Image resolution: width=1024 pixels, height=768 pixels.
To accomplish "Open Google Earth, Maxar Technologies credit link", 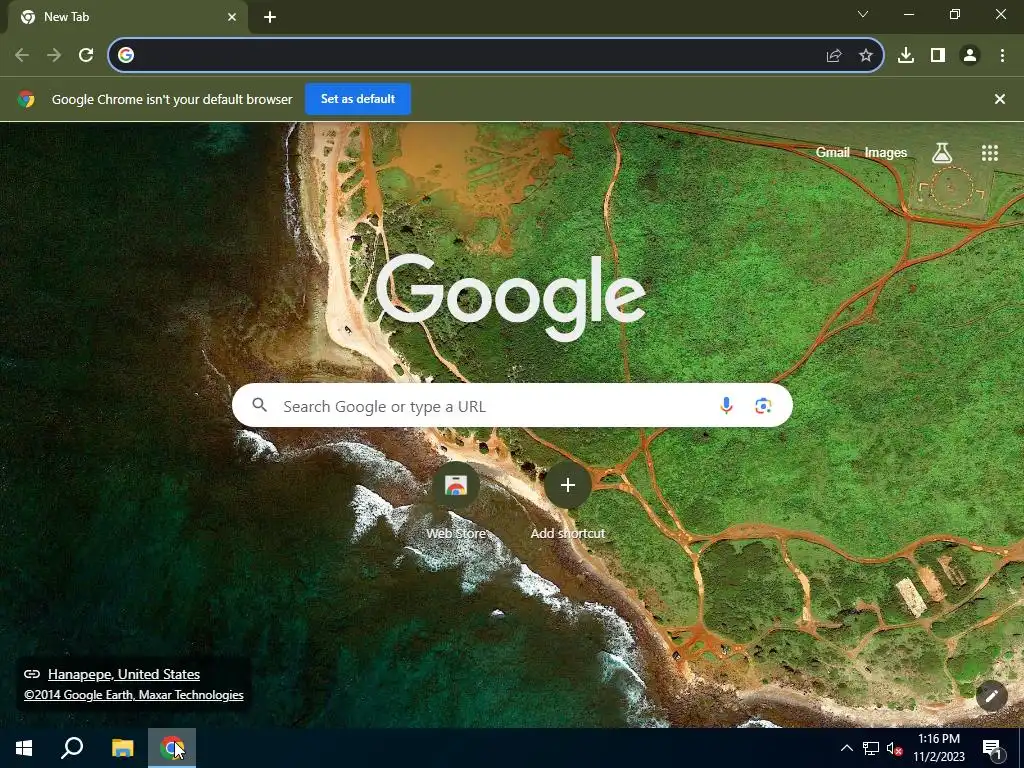I will (x=134, y=695).
